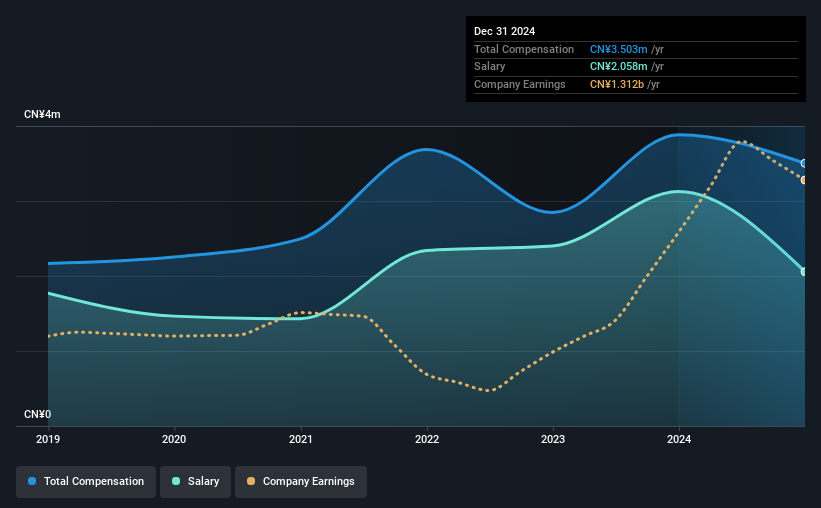Select the 2023 x-axis label
Screen dimensions: 821x508
(553, 439)
